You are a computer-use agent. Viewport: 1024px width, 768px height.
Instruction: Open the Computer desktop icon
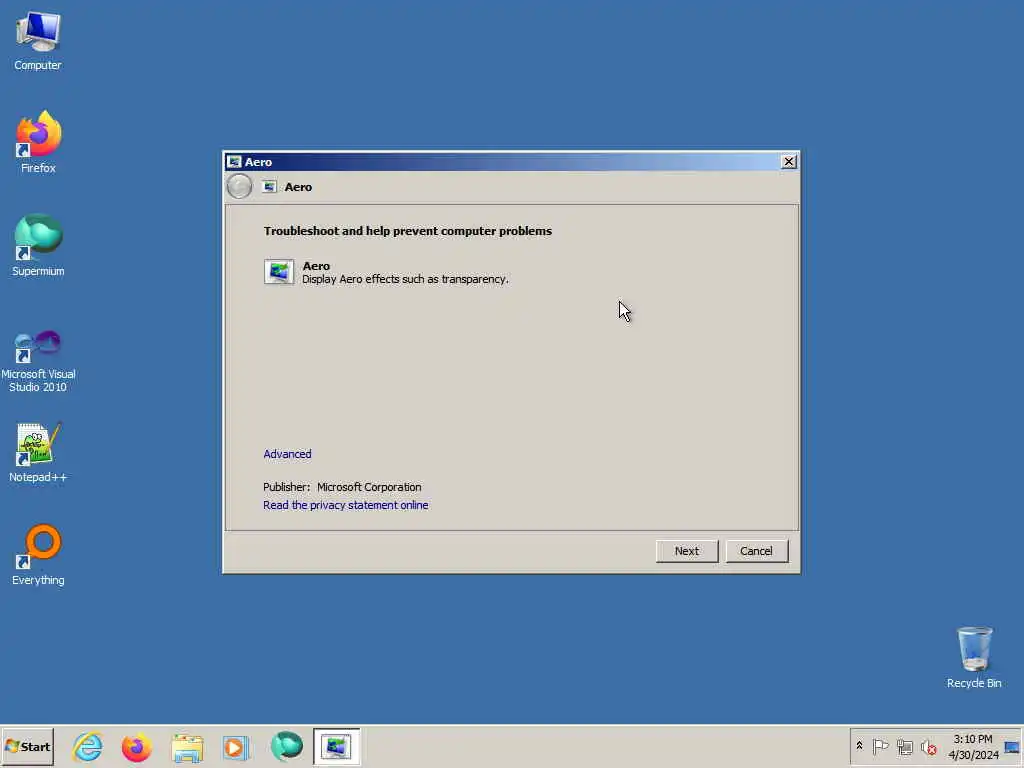(38, 40)
